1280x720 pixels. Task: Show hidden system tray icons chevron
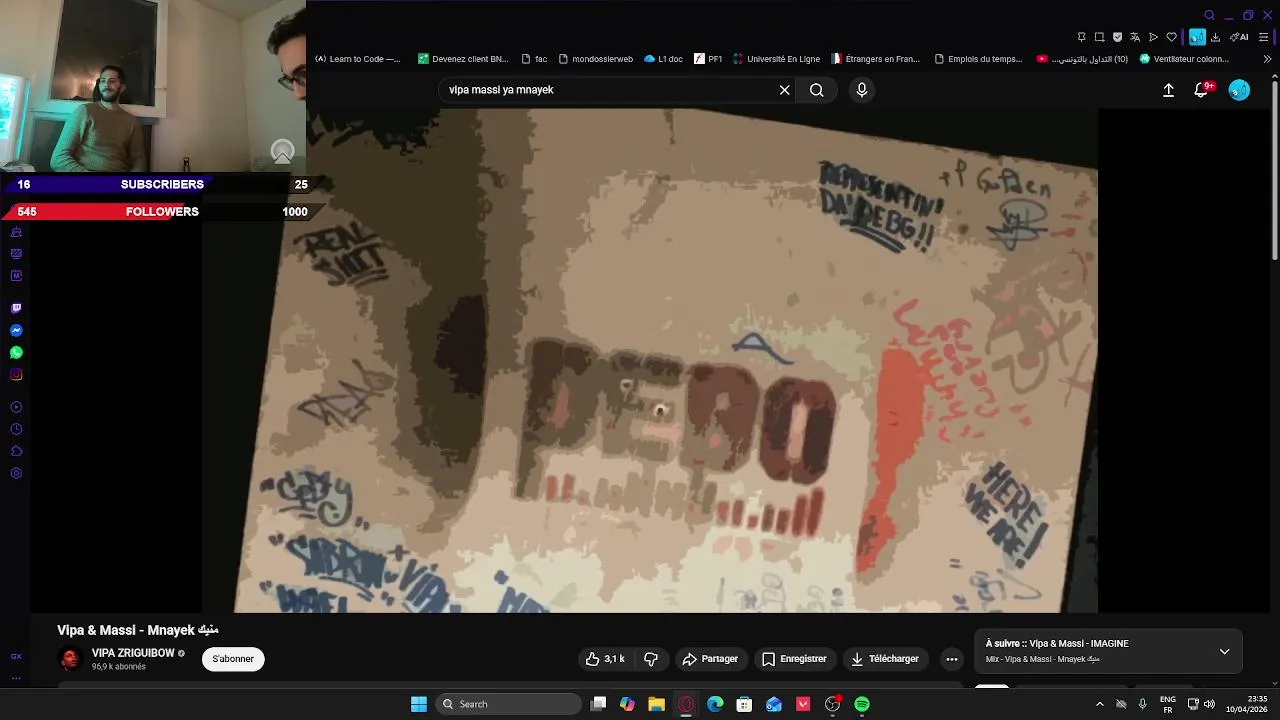click(1100, 704)
